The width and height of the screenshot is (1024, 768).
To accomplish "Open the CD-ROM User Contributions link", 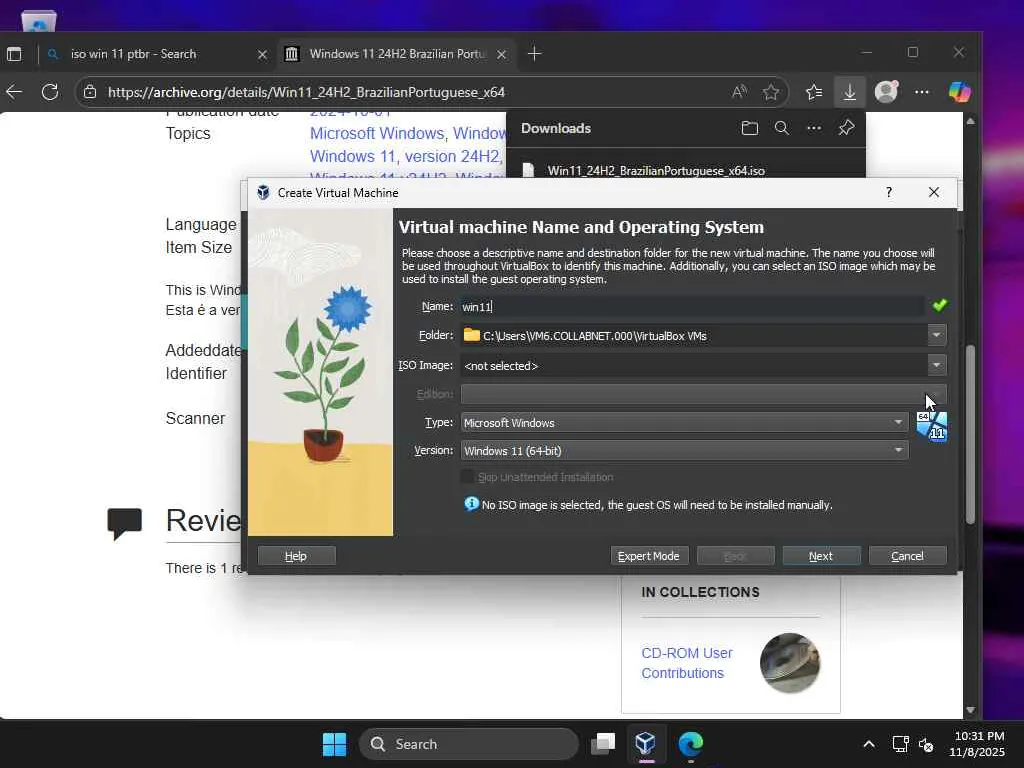I will [x=687, y=663].
